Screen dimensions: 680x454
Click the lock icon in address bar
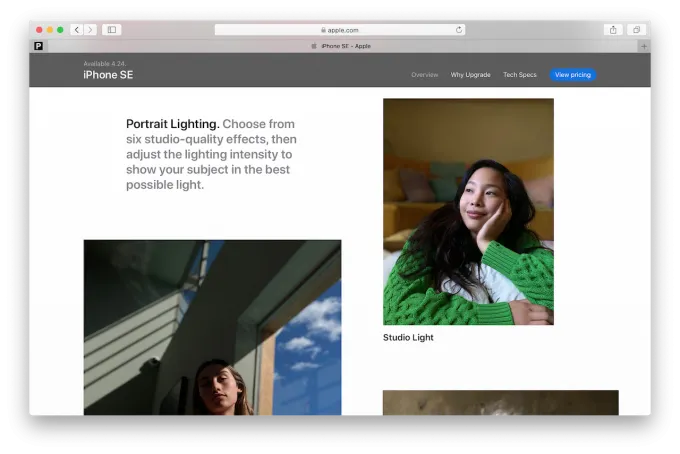pos(323,30)
